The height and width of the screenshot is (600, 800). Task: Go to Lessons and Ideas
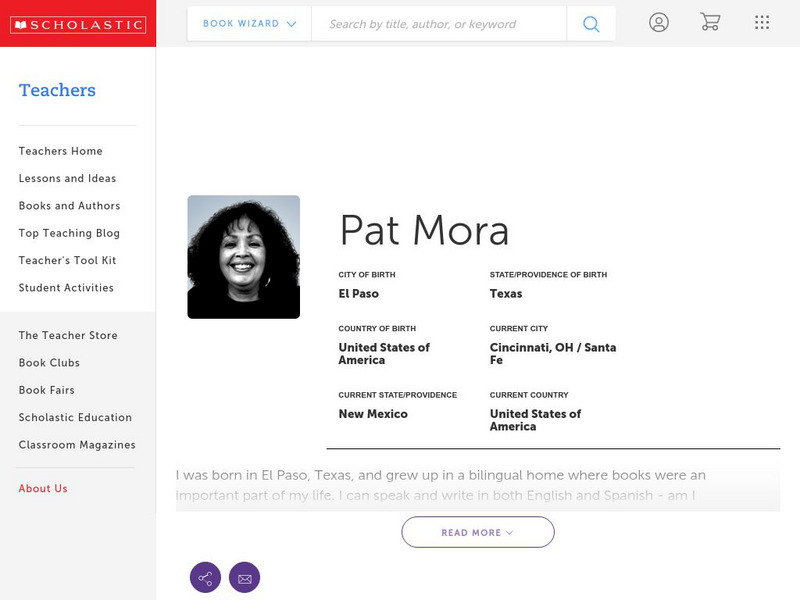[67, 178]
